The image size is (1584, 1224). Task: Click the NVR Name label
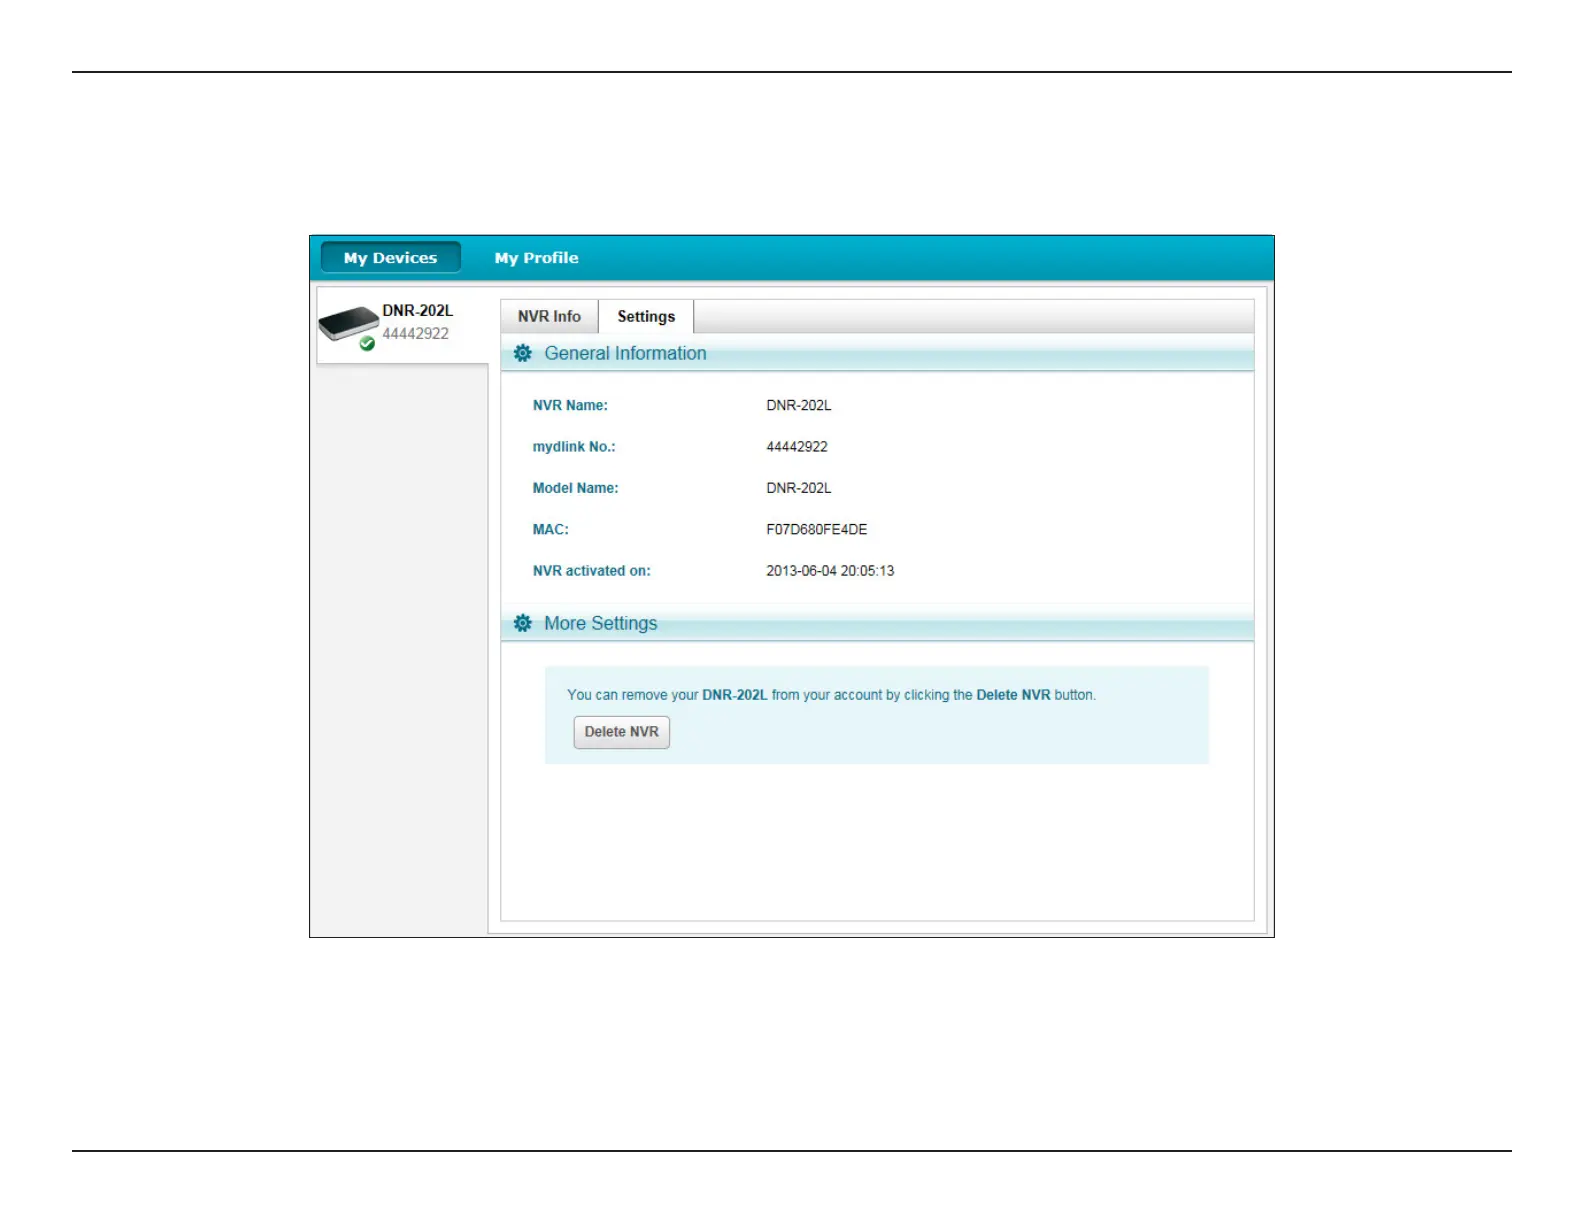570,405
